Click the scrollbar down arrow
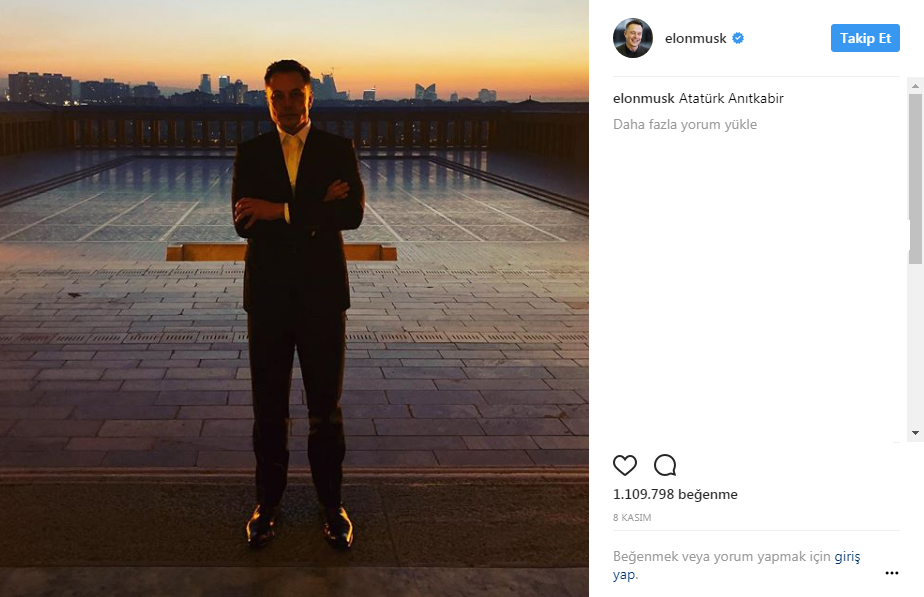The height and width of the screenshot is (597, 924). pos(915,433)
